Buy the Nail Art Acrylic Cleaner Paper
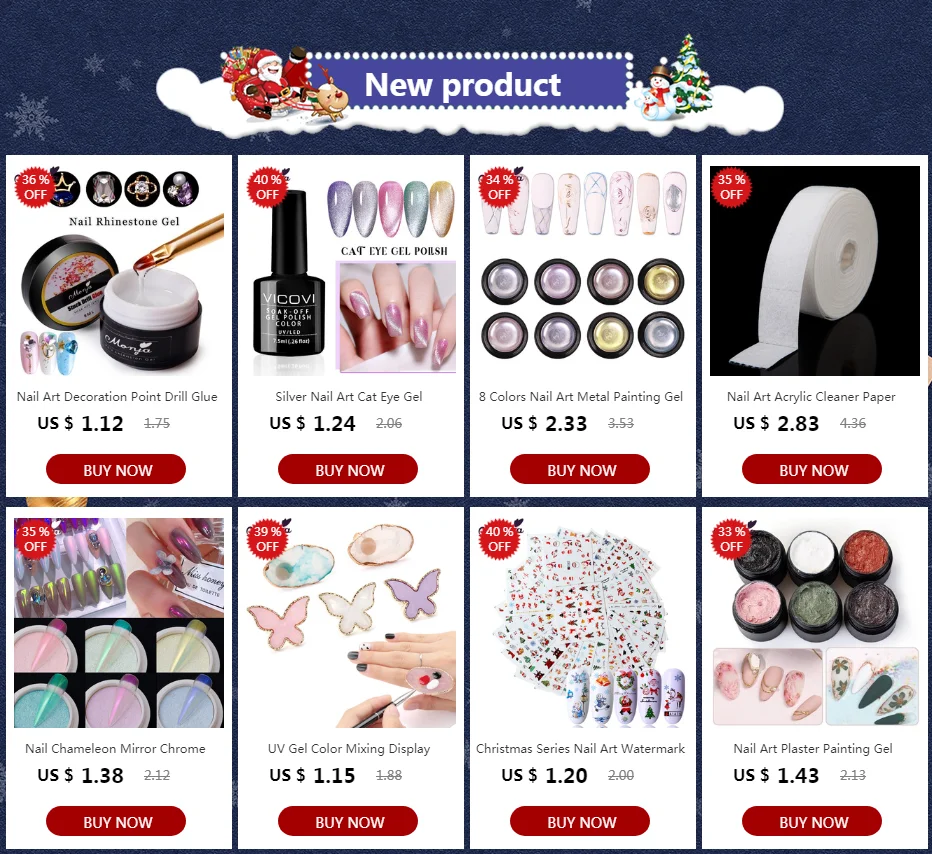Image resolution: width=932 pixels, height=854 pixels. [811, 469]
